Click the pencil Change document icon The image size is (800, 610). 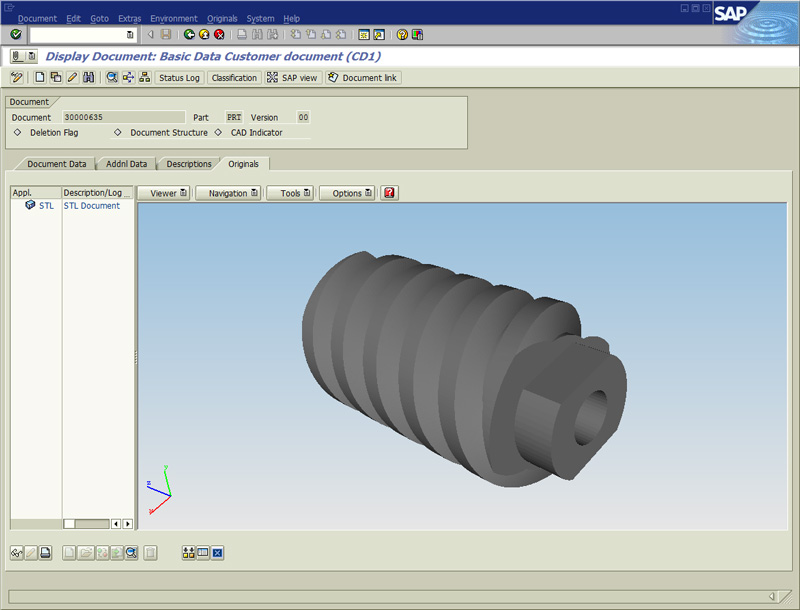click(72, 77)
